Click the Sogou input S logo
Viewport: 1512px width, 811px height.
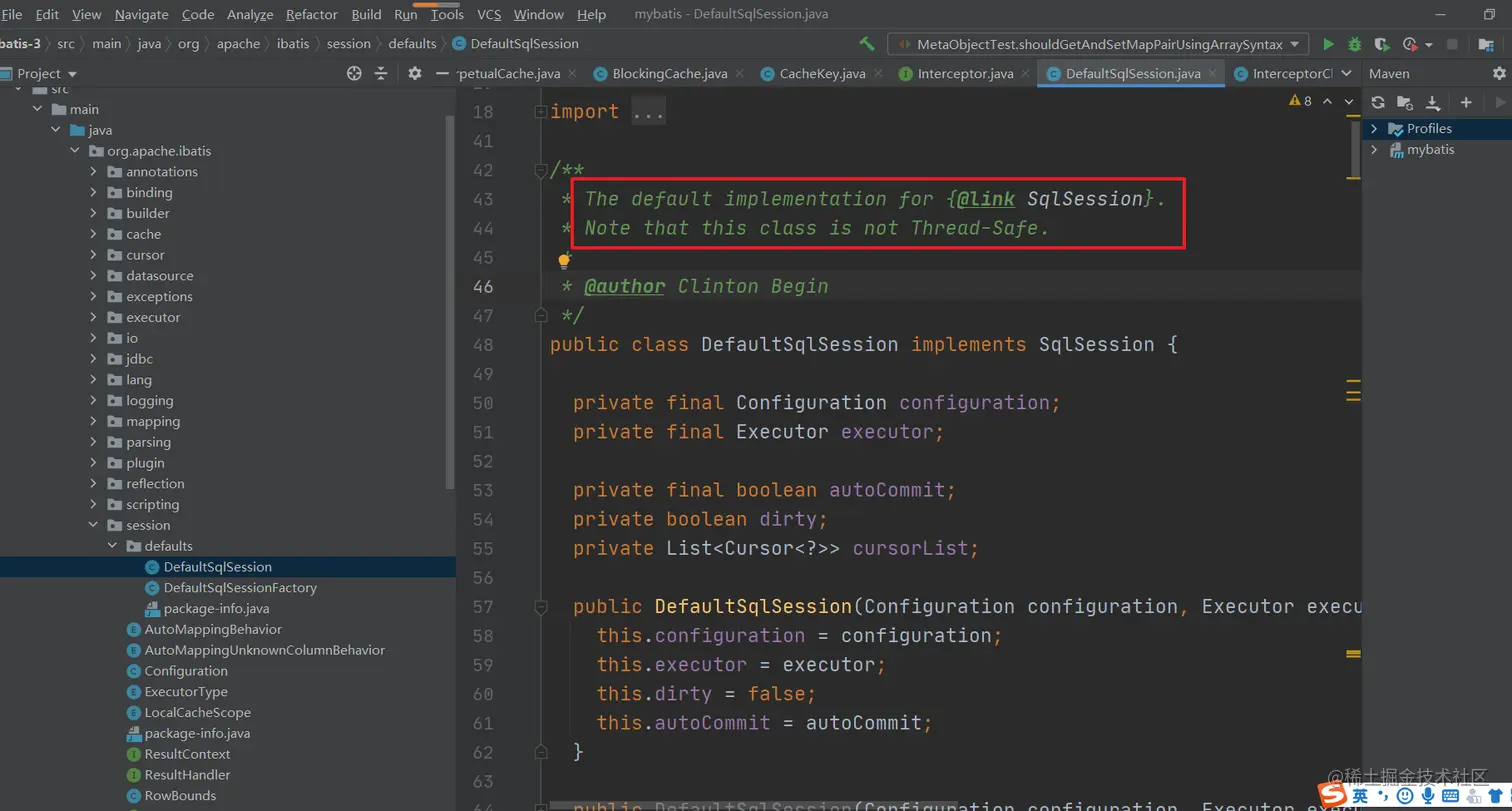pyautogui.click(x=1333, y=795)
